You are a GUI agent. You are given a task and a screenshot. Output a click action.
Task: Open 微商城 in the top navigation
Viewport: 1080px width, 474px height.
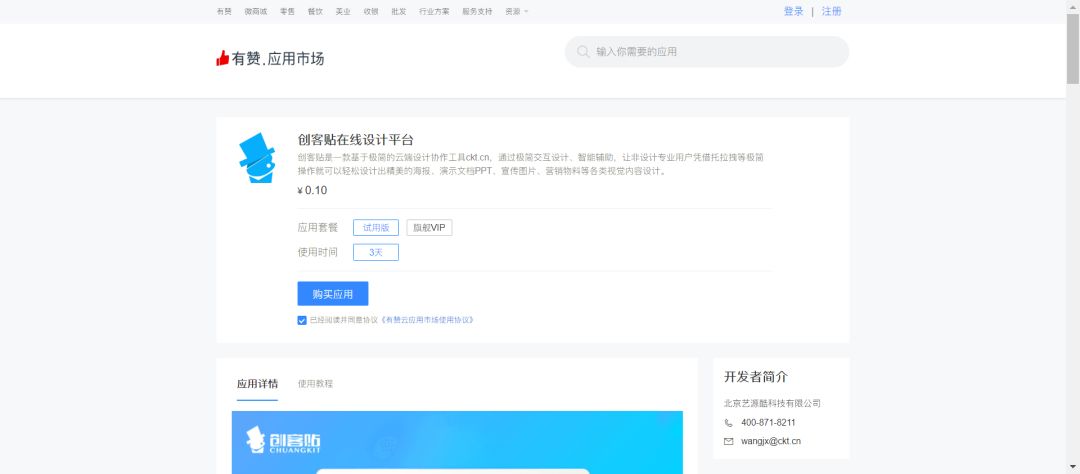pos(256,12)
